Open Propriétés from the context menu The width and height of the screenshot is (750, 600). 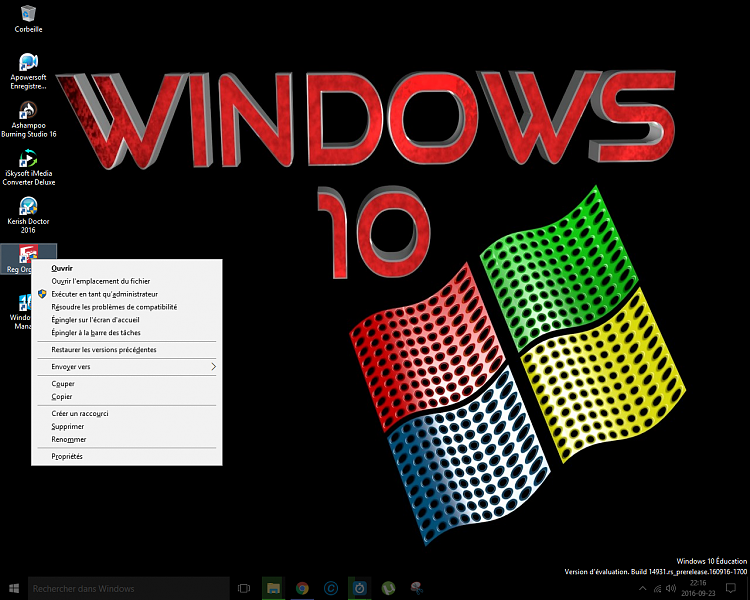click(127, 456)
